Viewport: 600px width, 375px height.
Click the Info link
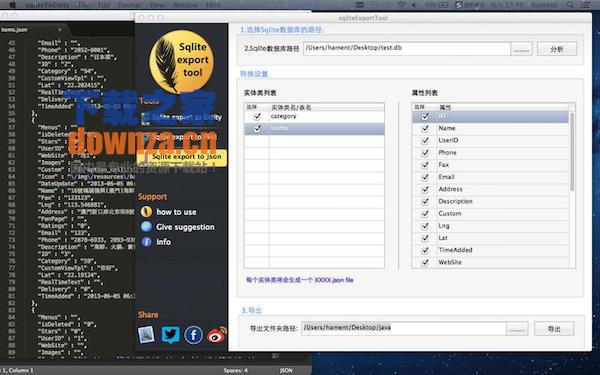click(x=163, y=242)
